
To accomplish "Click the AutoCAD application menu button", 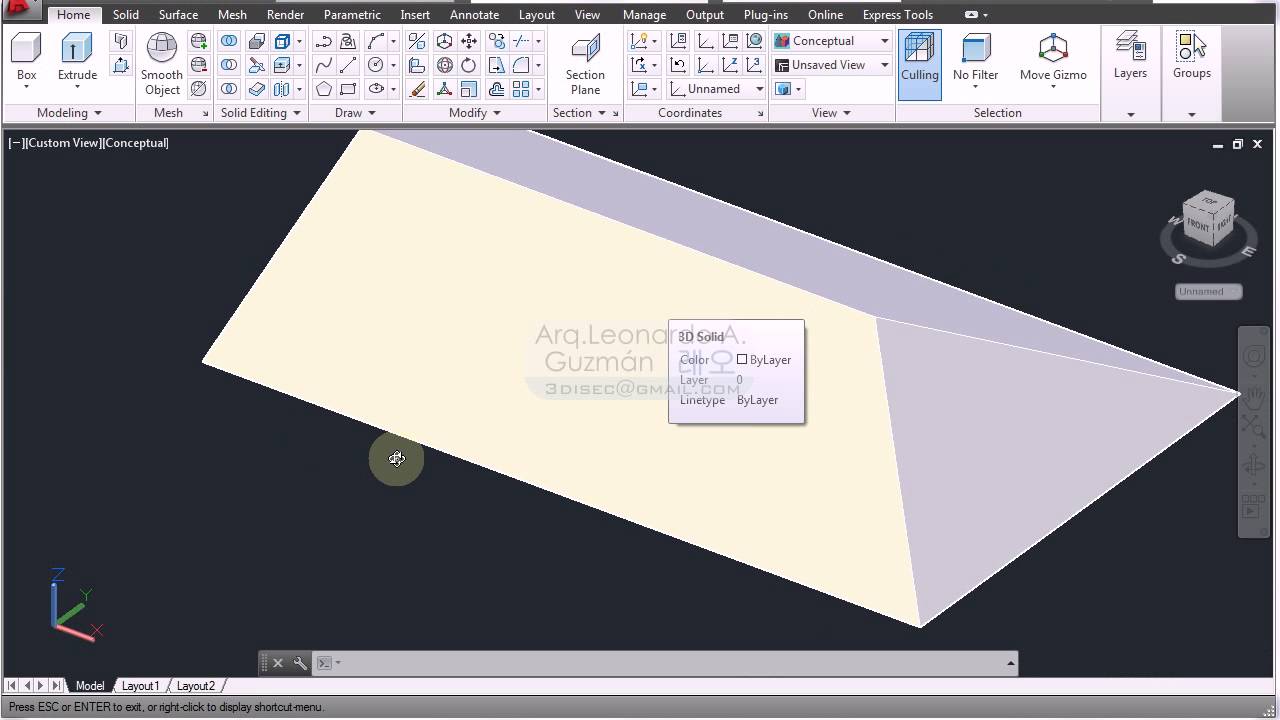I will [x=20, y=8].
